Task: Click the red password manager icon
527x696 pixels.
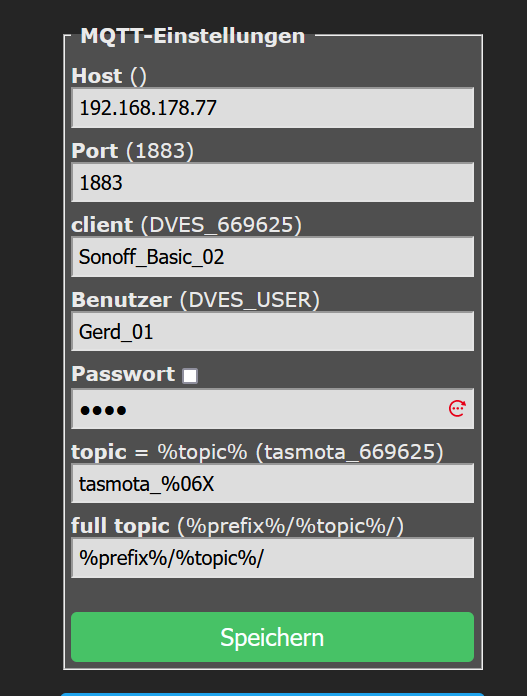Action: pyautogui.click(x=457, y=408)
